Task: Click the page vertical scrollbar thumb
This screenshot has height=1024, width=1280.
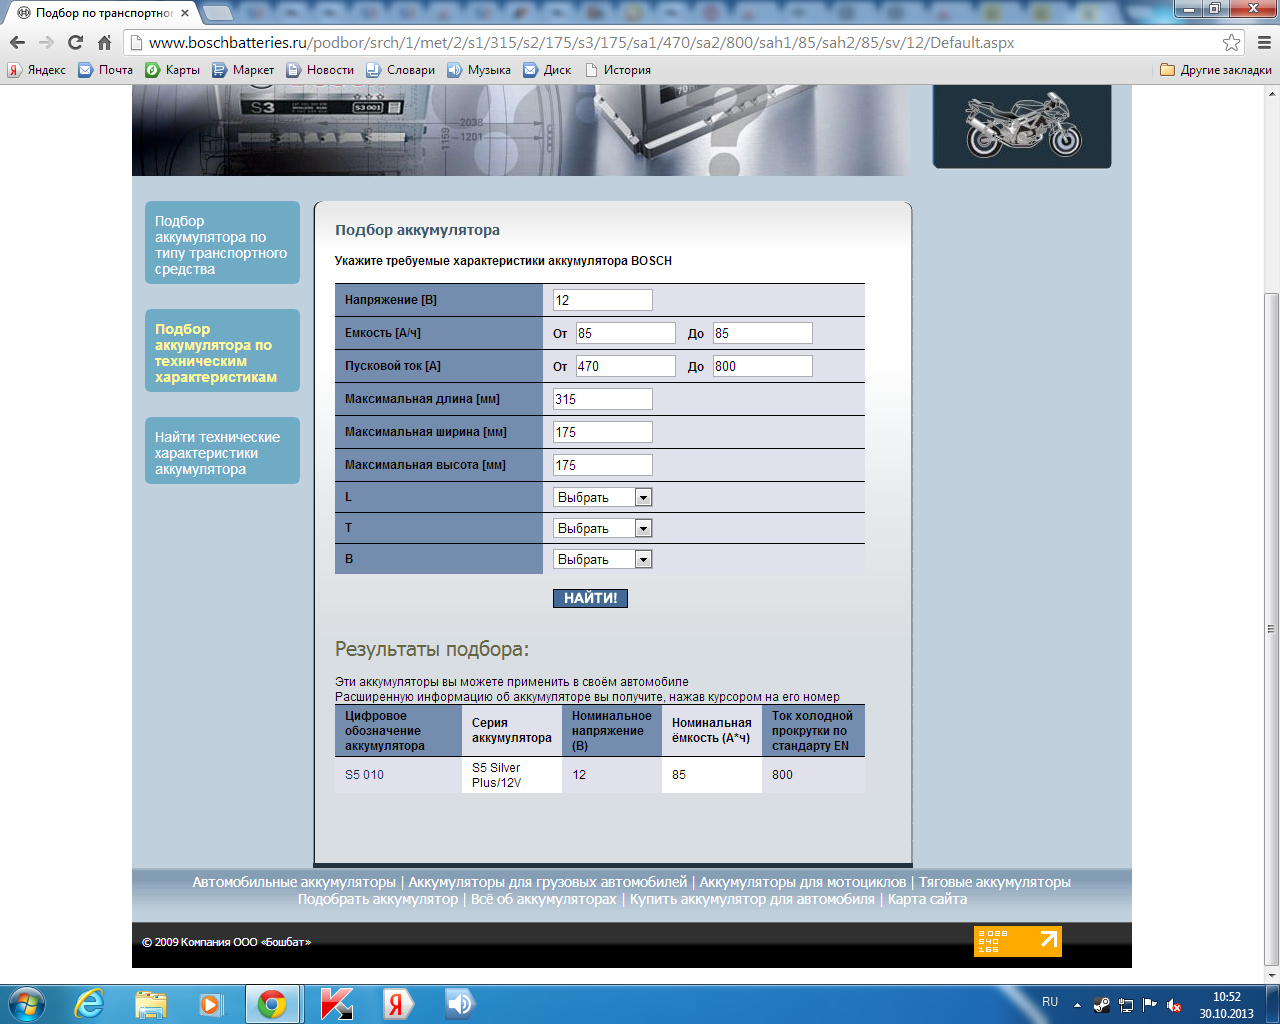Action: pos(1271,627)
